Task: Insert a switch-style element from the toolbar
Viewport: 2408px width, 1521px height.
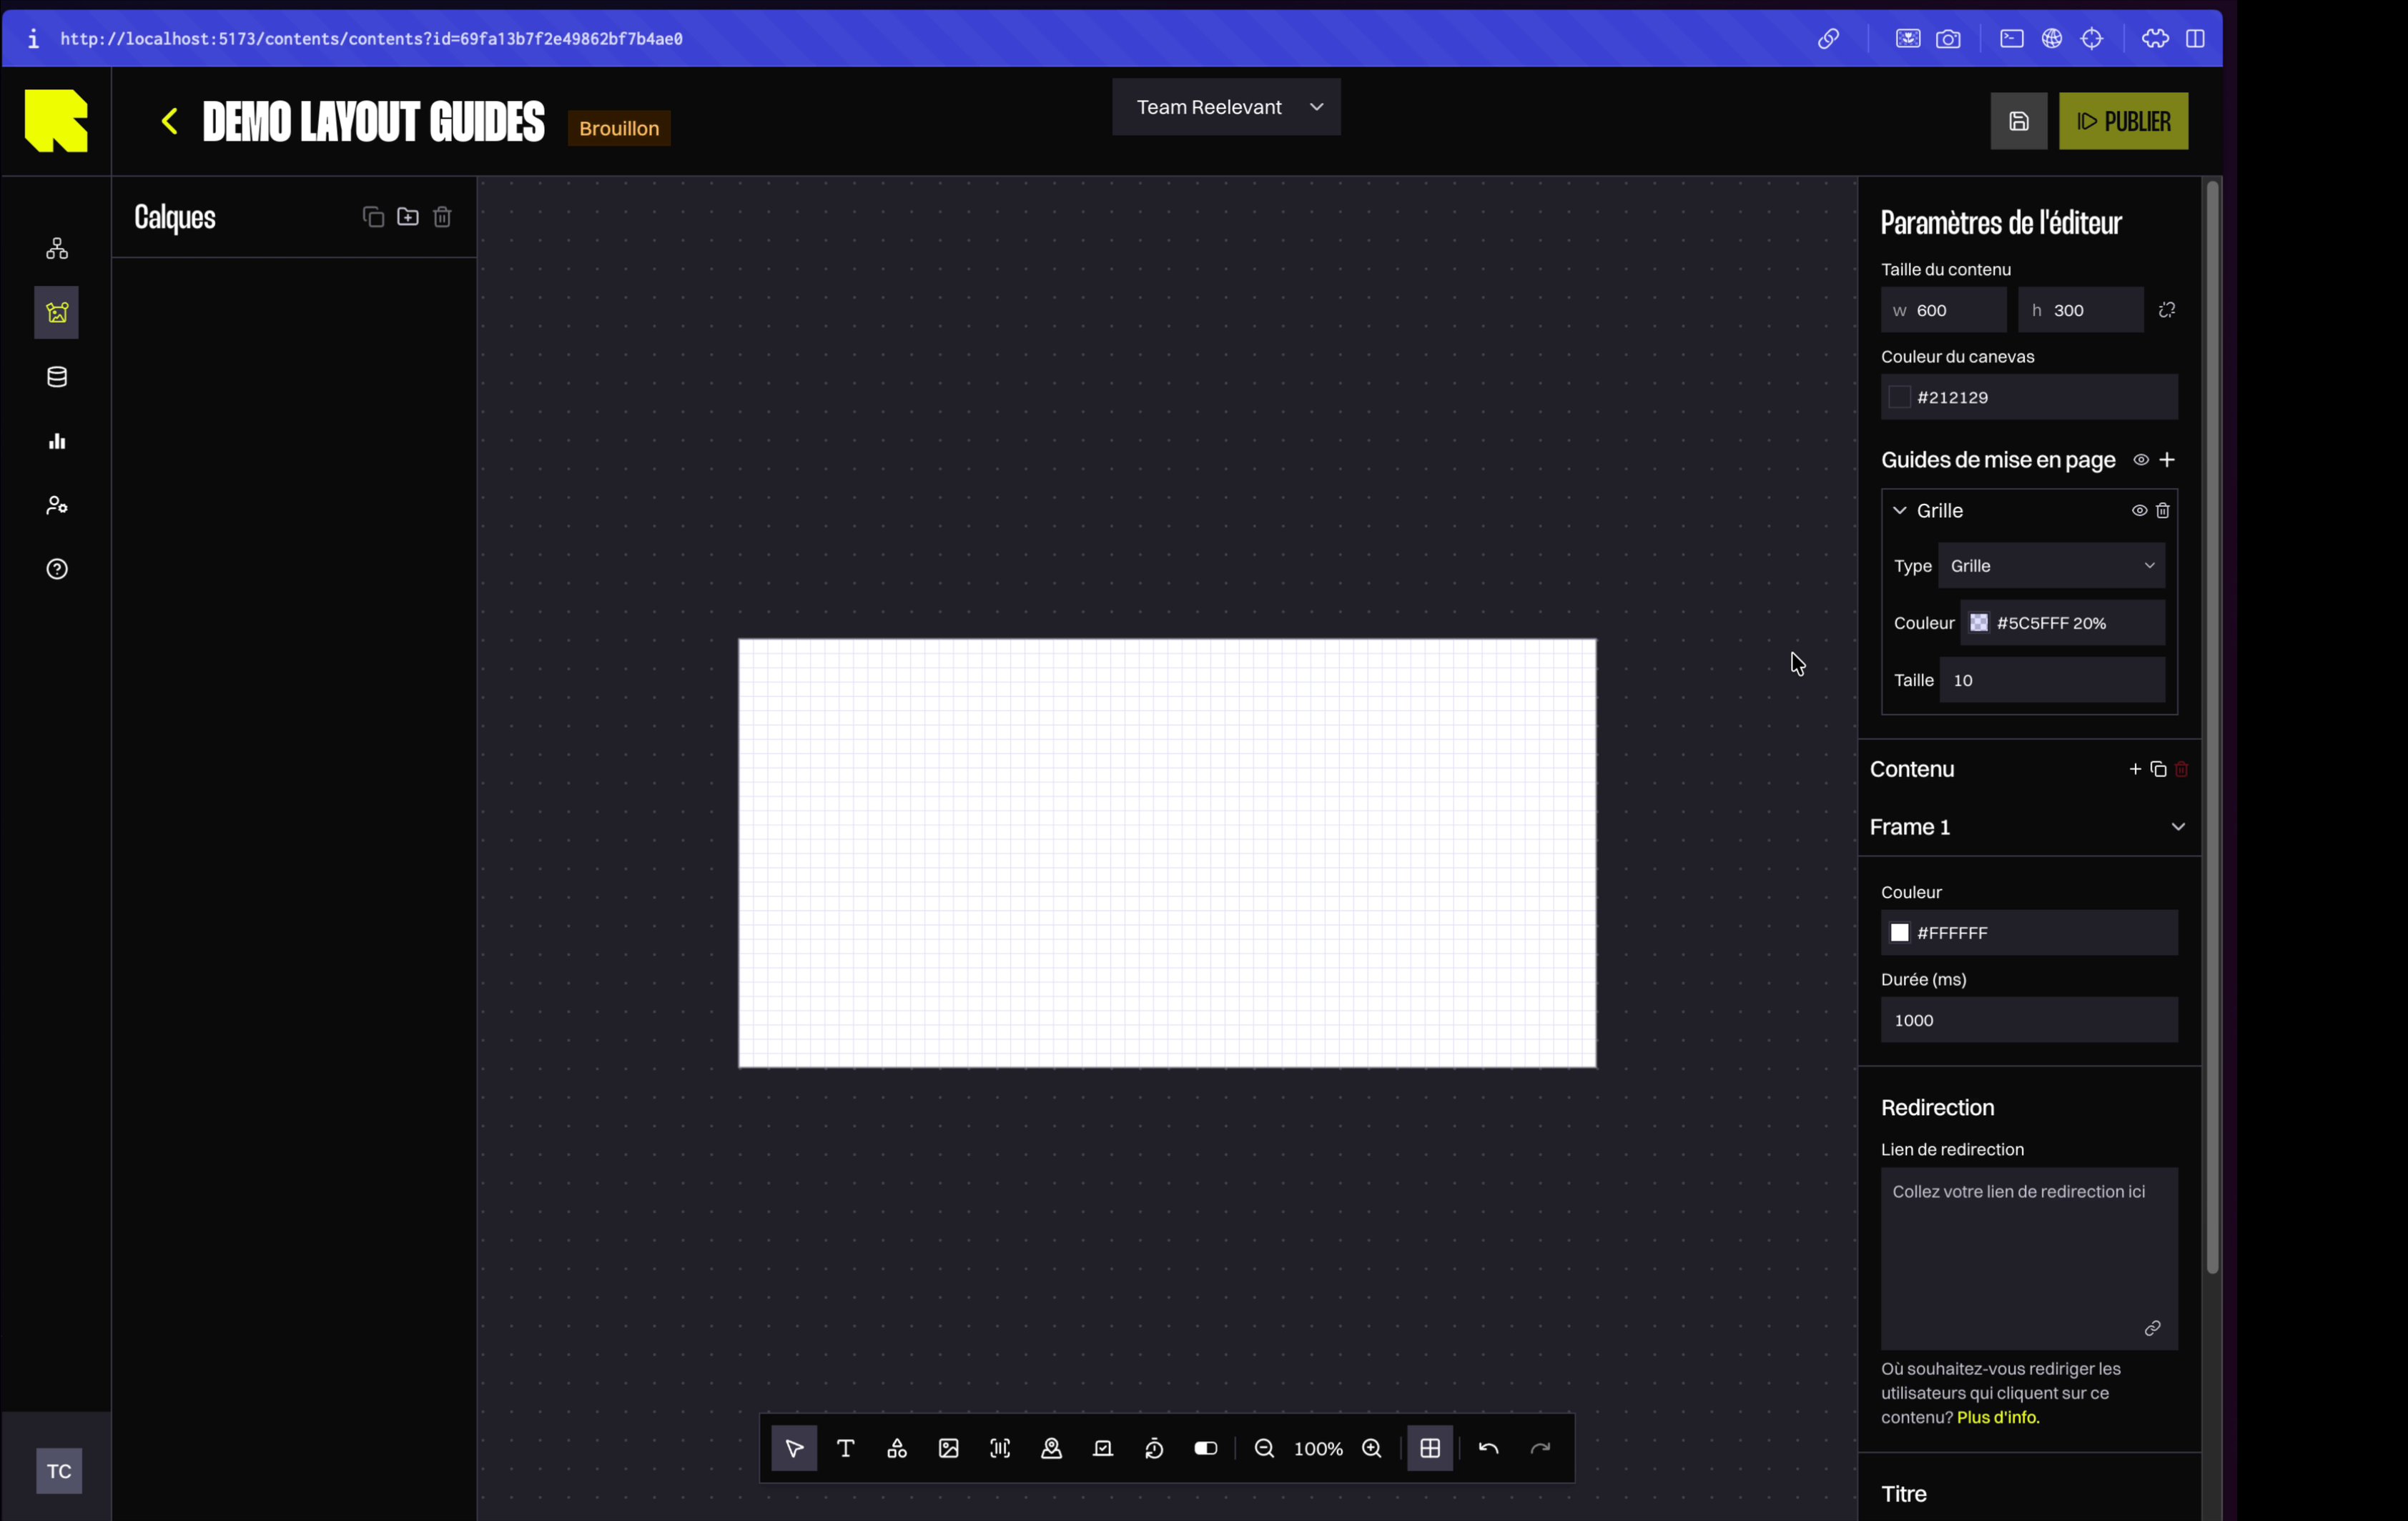Action: point(1206,1448)
